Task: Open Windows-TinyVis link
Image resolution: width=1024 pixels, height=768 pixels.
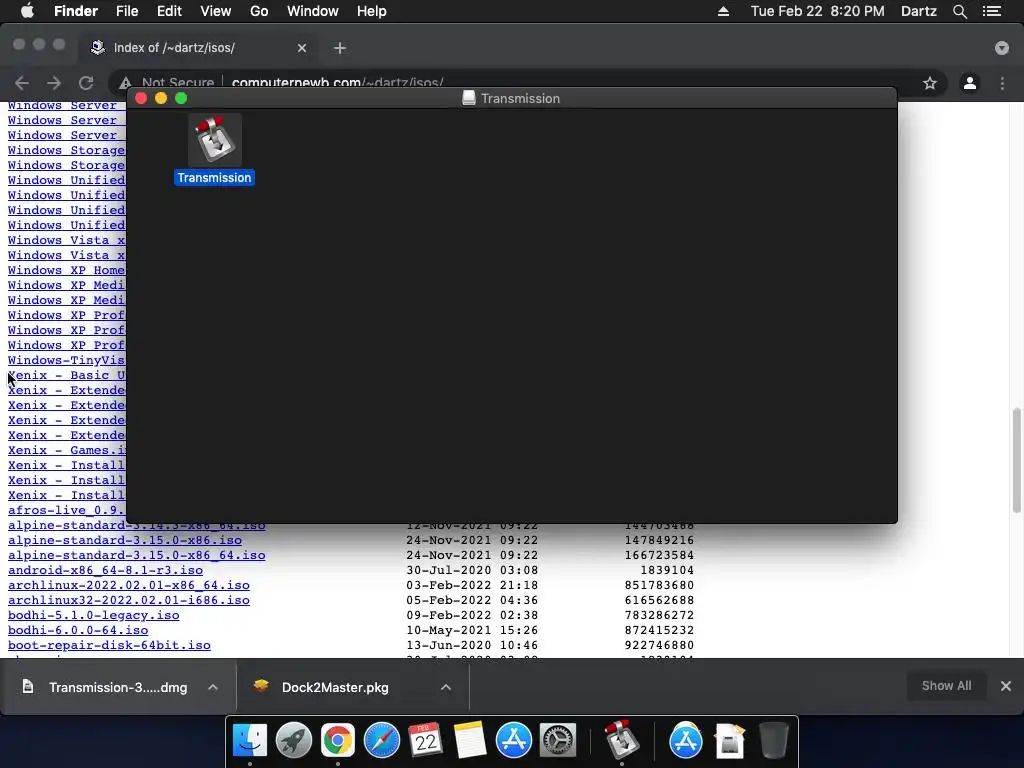Action: point(67,360)
